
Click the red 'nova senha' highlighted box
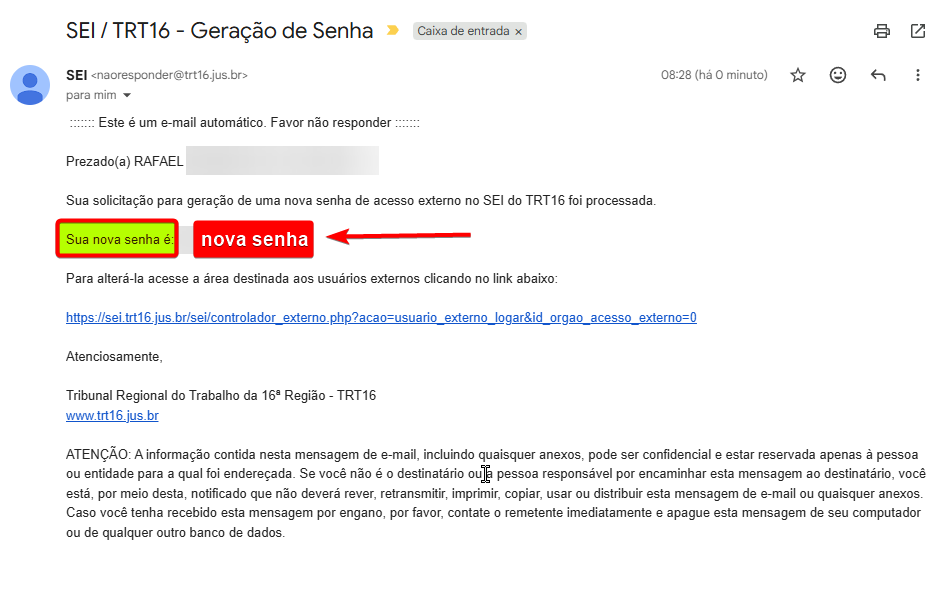point(253,239)
